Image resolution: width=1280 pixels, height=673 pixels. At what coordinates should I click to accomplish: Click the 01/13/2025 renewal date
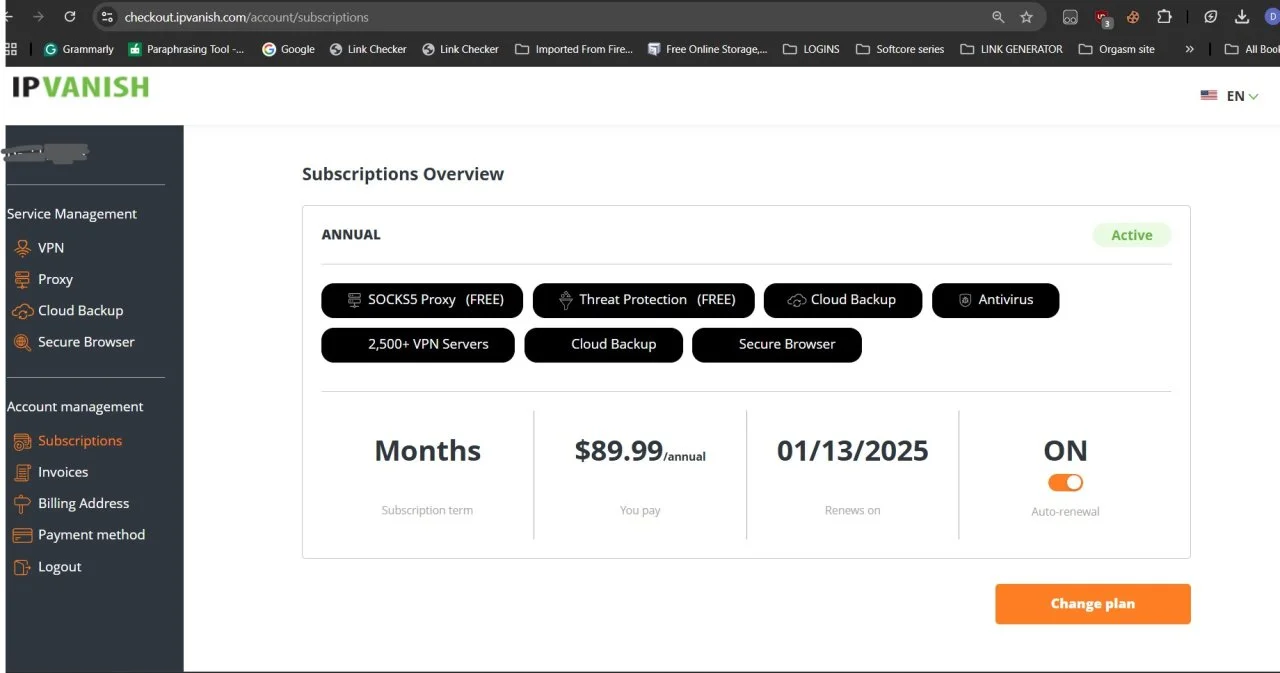click(x=853, y=451)
